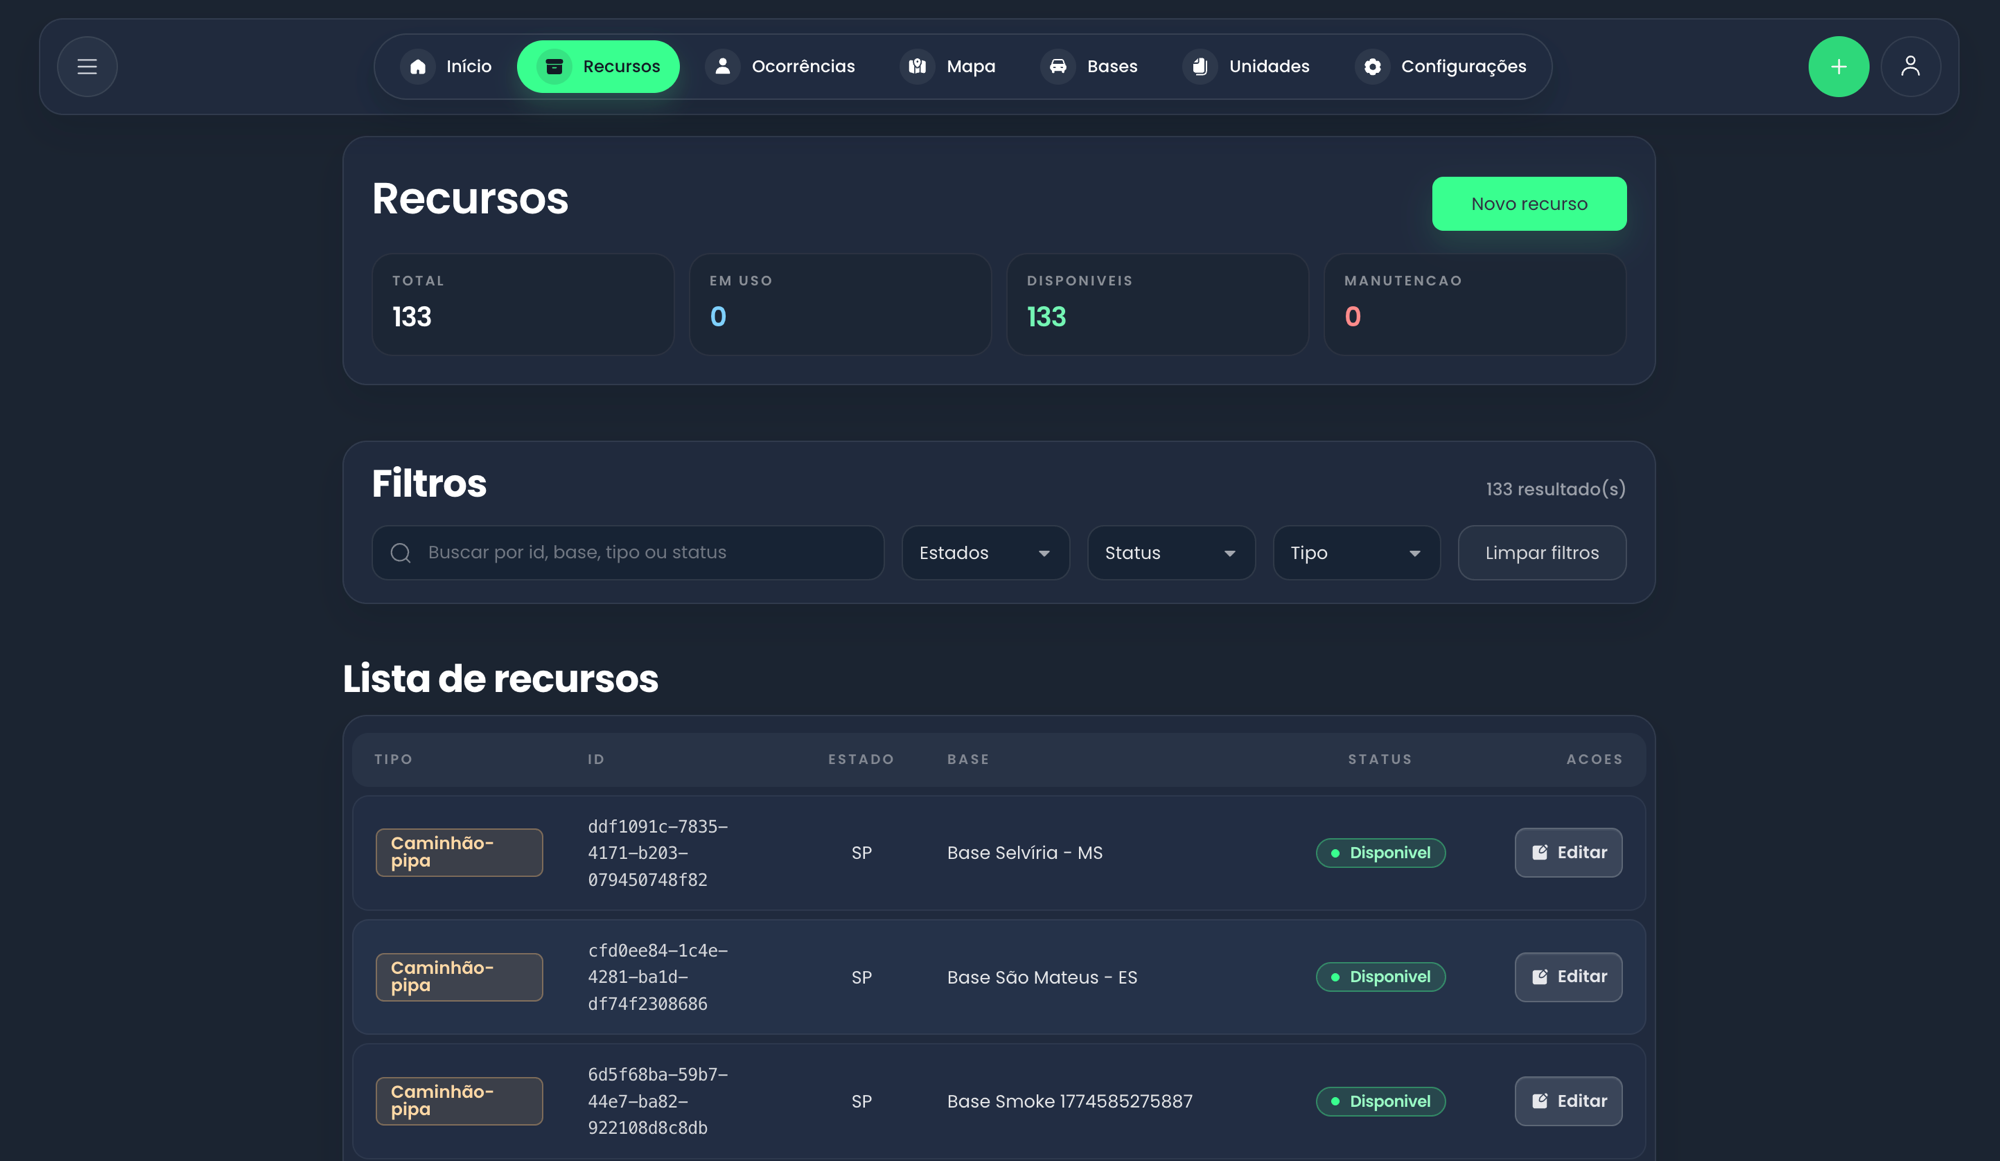This screenshot has width=2000, height=1161.
Task: Switch to the Unidades tab
Action: pyautogui.click(x=1246, y=67)
